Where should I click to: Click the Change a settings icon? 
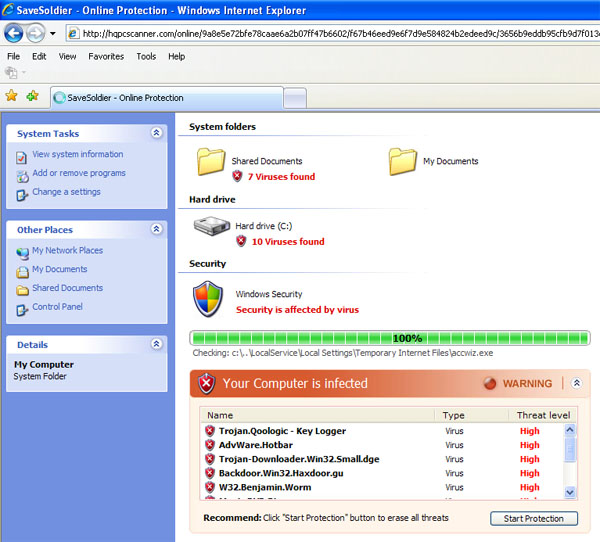[22, 195]
